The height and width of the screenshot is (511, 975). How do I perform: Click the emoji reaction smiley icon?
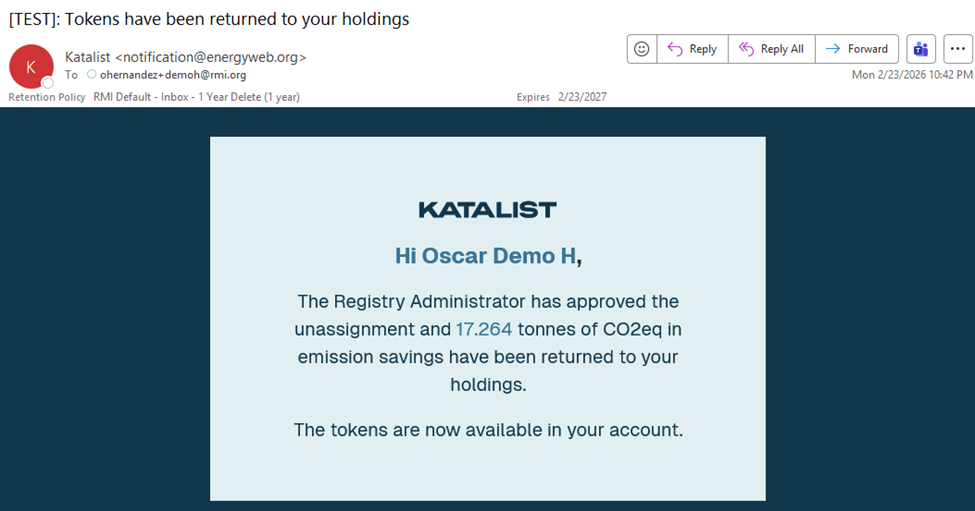[642, 49]
